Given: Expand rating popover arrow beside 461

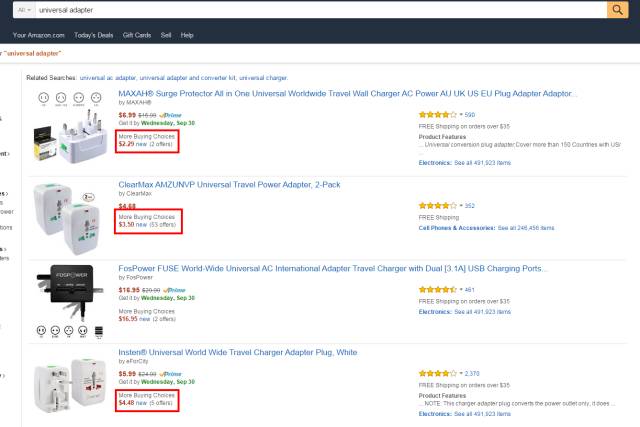Looking at the screenshot, I should (x=461, y=290).
